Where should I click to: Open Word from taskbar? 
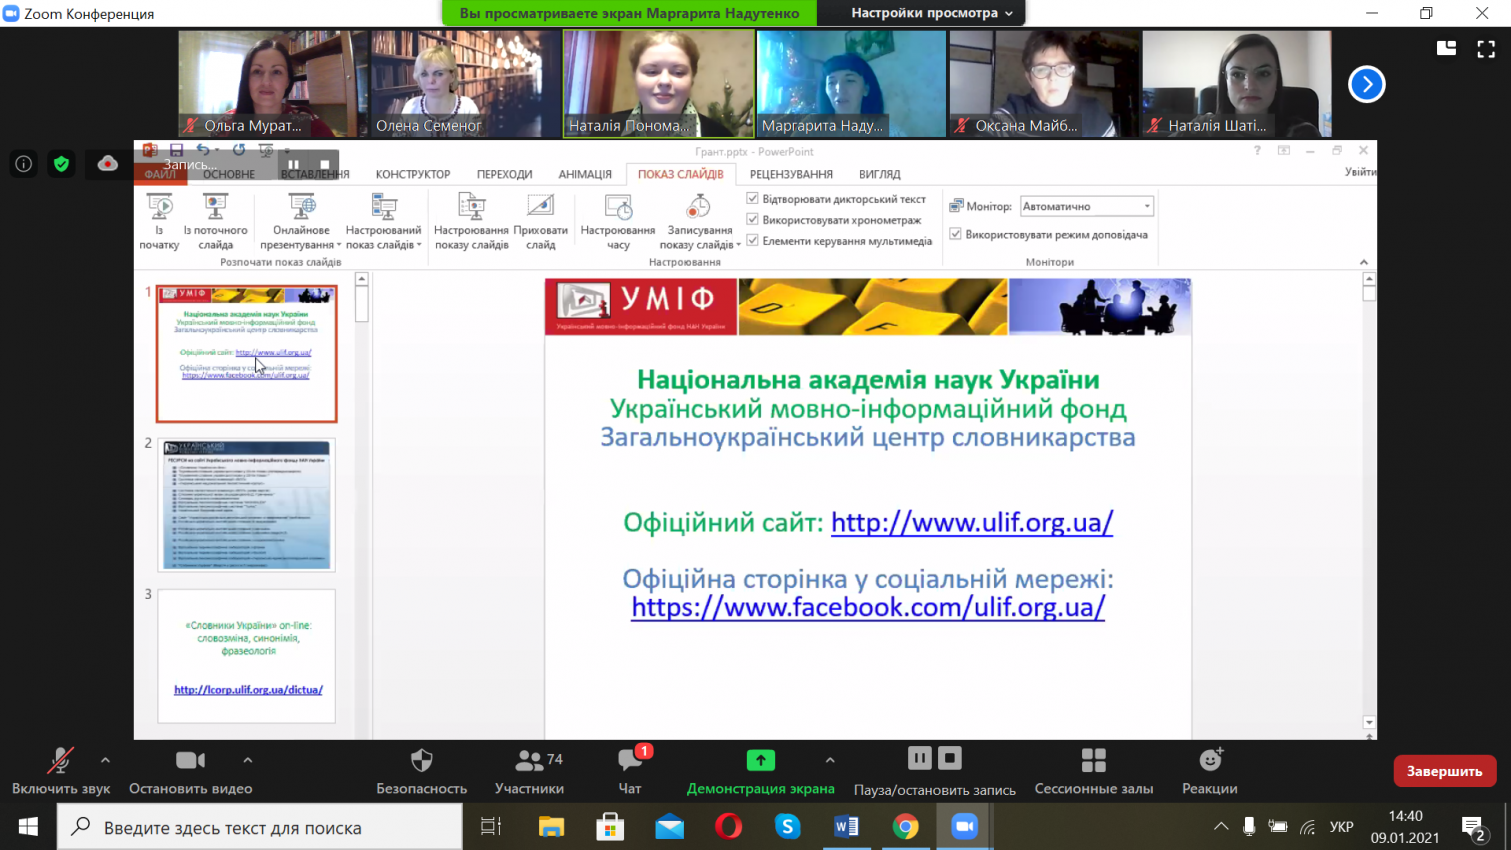point(847,827)
